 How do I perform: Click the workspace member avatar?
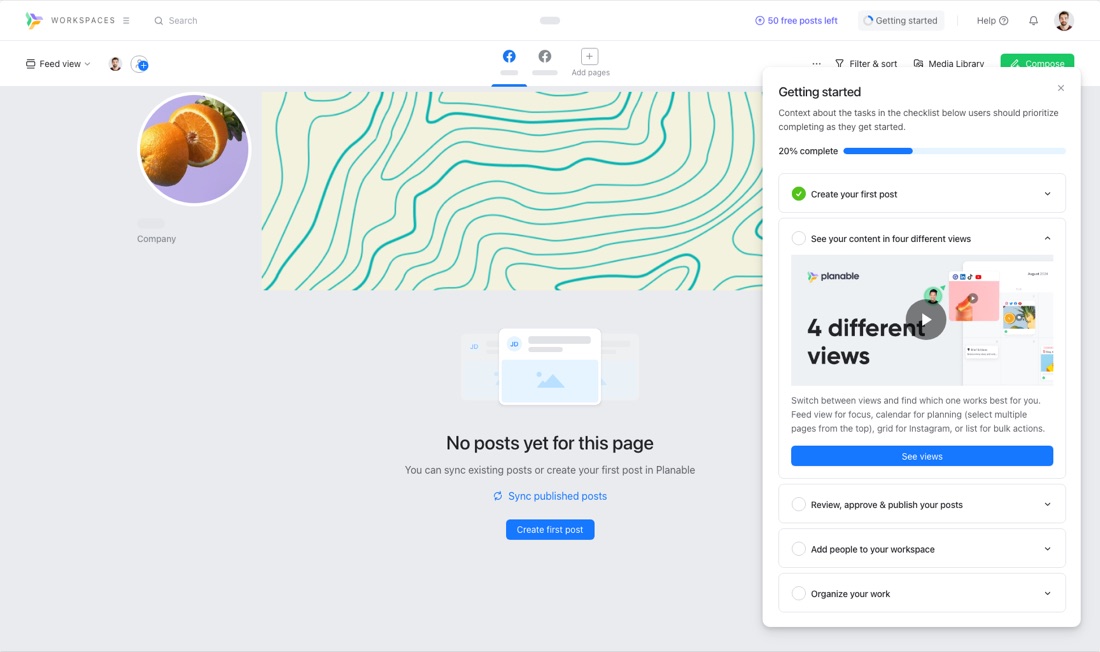(x=116, y=64)
